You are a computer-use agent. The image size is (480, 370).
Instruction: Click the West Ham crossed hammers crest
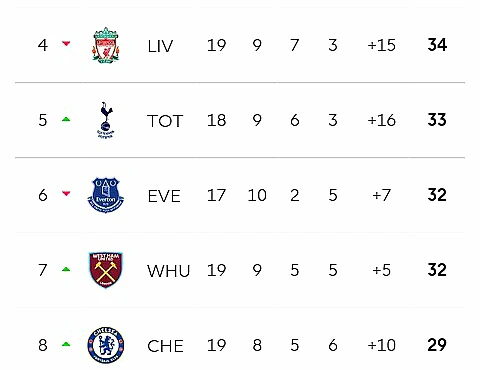pyautogui.click(x=106, y=270)
